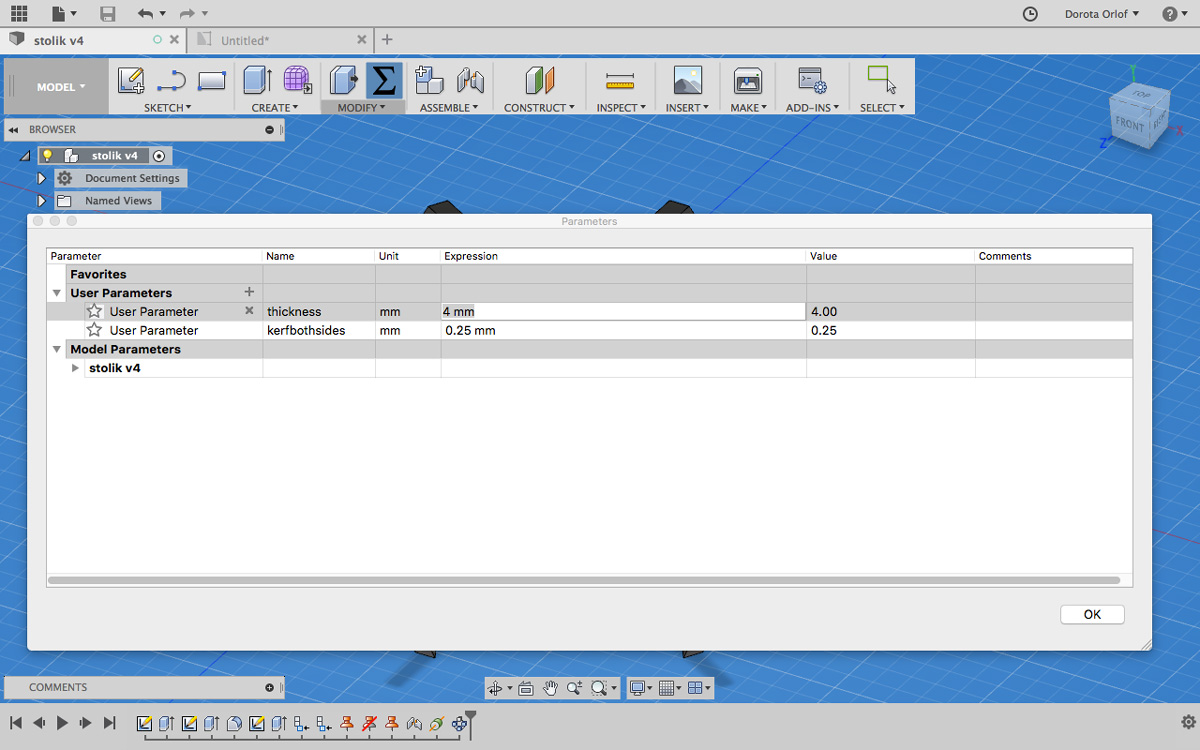Image resolution: width=1200 pixels, height=750 pixels.
Task: Open Viewports layout dropdown
Action: pyautogui.click(x=699, y=688)
